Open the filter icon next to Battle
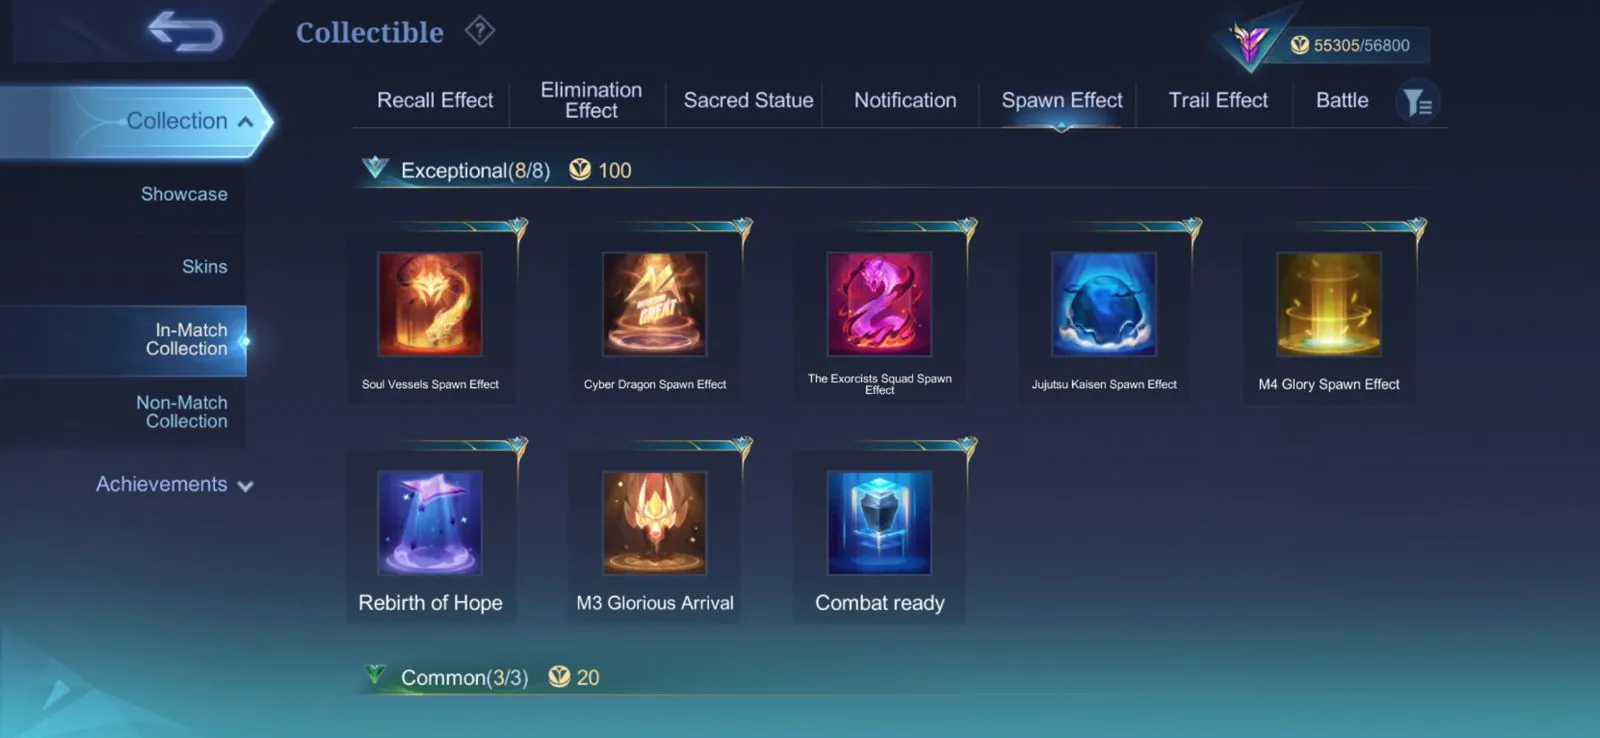The image size is (1600, 738). (1417, 102)
